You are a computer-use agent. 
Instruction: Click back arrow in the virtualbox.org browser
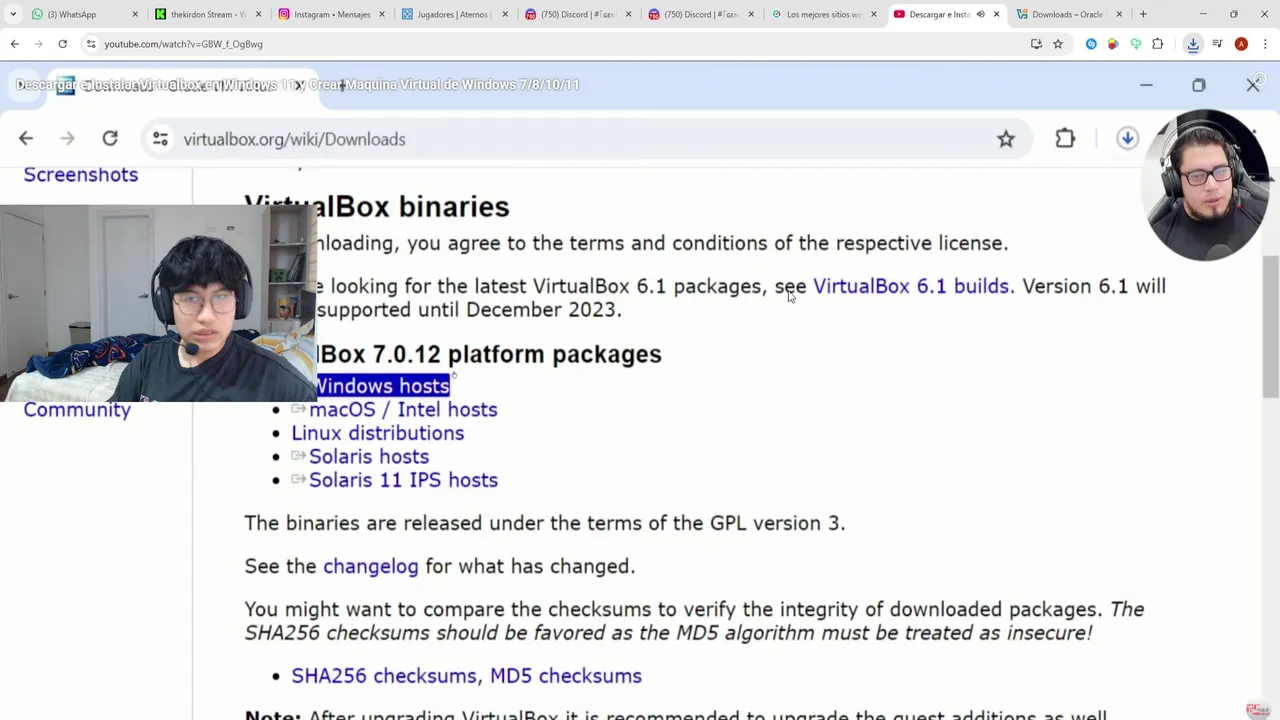(26, 139)
